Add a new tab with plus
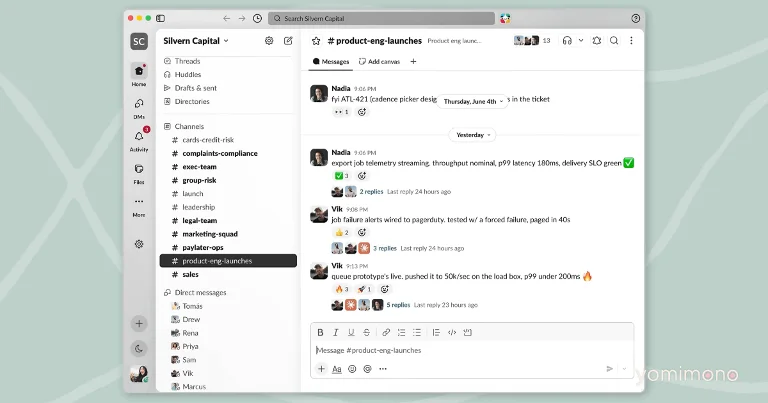Screen dimensions: 768x403 pyautogui.click(x=413, y=62)
